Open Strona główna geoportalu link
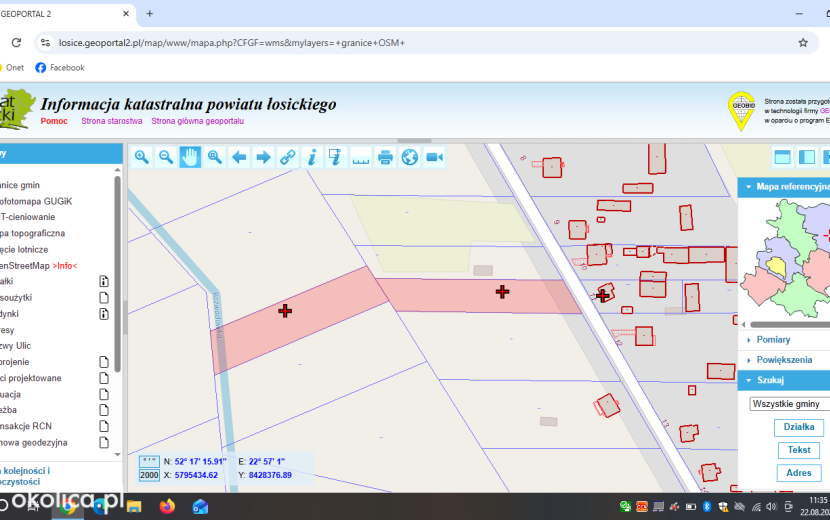Screen dimensions: 830x520 tap(197, 121)
